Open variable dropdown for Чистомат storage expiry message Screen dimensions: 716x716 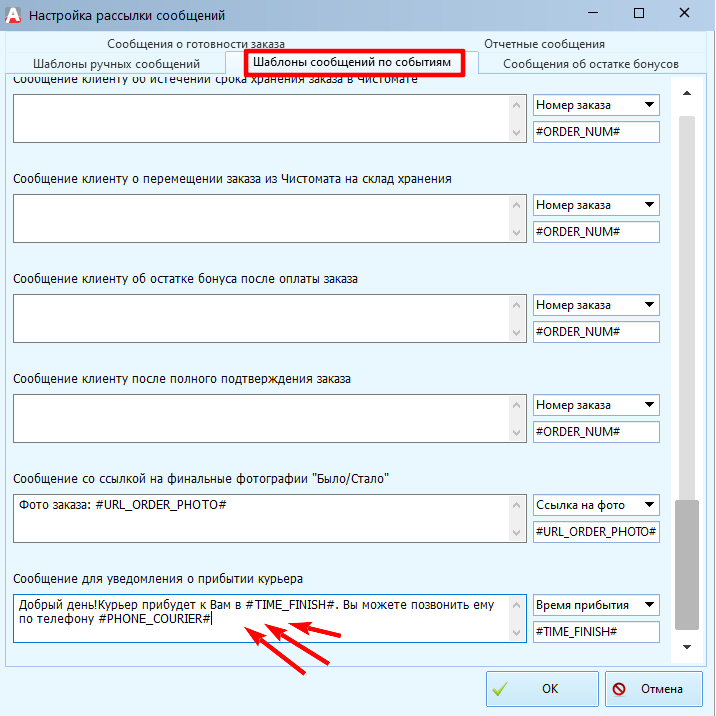pyautogui.click(x=596, y=105)
